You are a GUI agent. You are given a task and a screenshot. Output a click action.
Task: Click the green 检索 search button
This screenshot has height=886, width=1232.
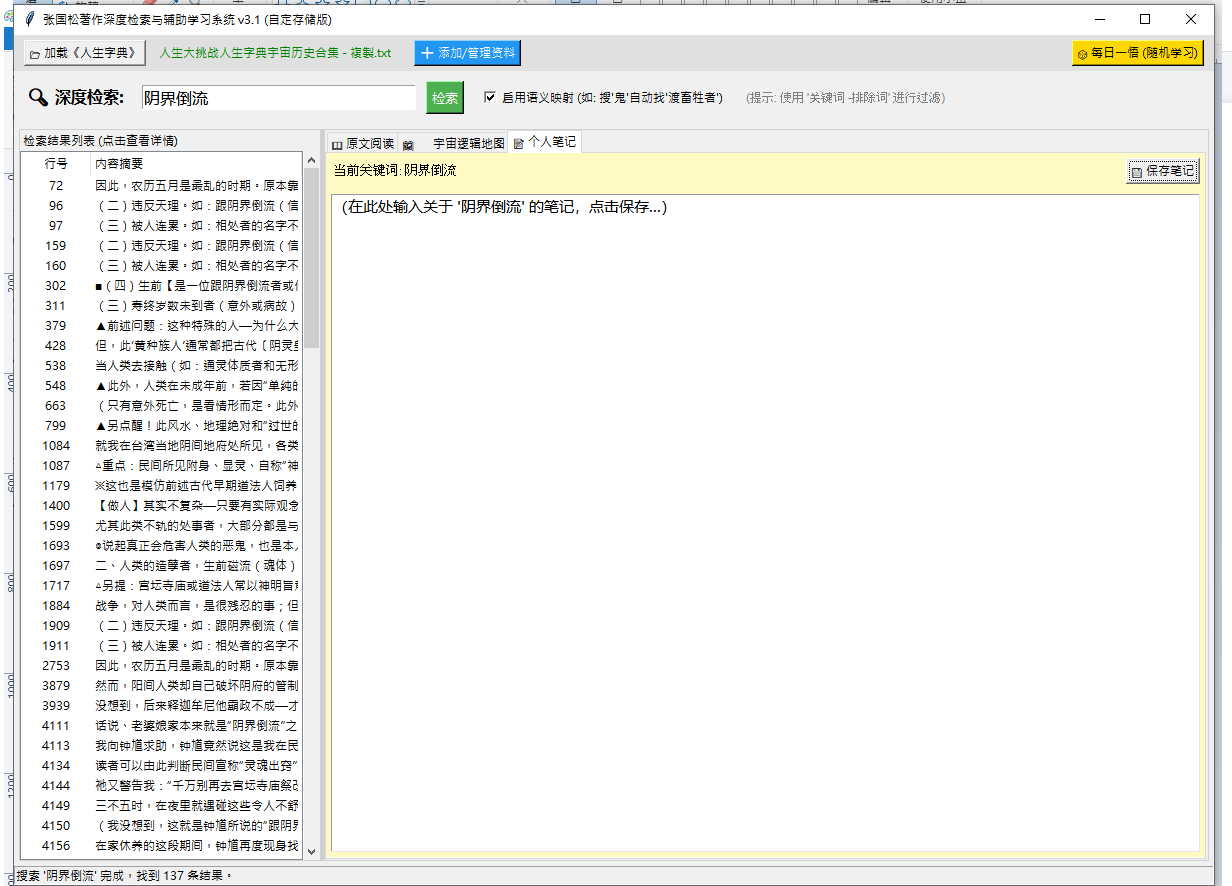(x=445, y=97)
